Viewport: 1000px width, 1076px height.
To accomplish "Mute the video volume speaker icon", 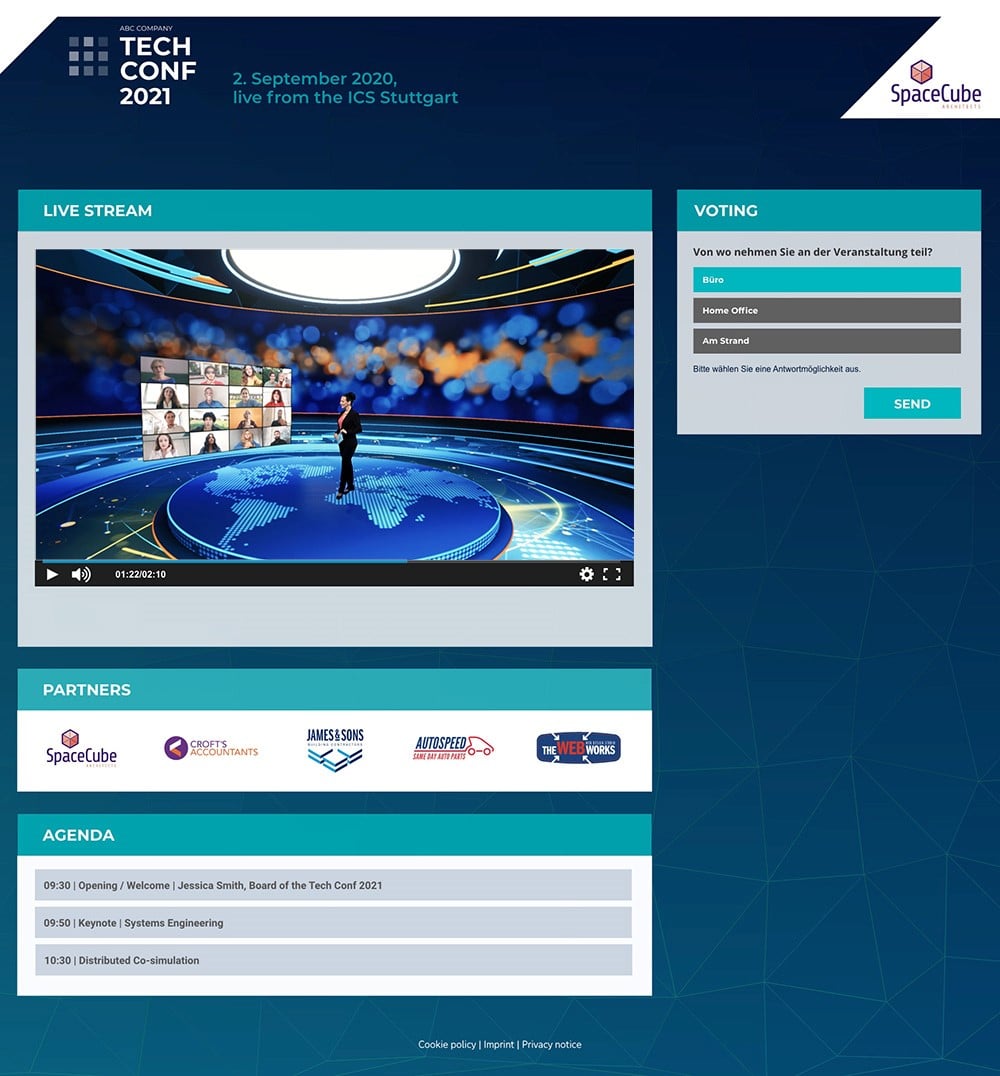I will click(x=81, y=574).
